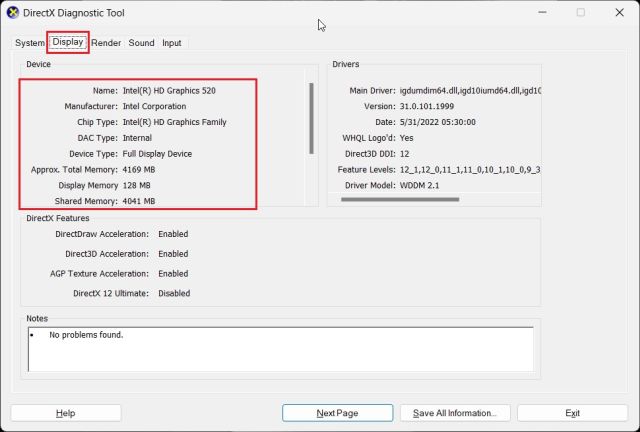The image size is (640, 432).
Task: Click Save All Information button
Action: click(x=455, y=413)
